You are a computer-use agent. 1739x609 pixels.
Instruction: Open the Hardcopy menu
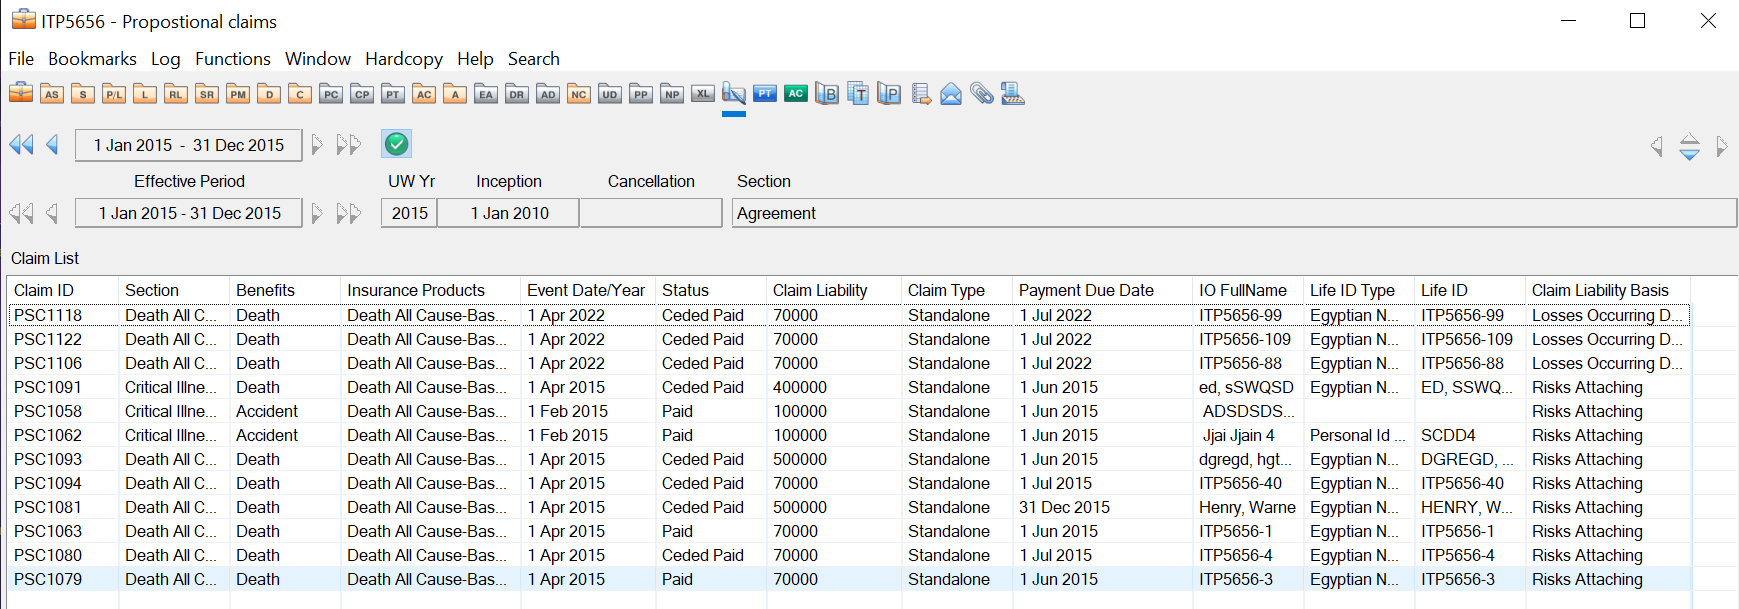click(x=403, y=59)
